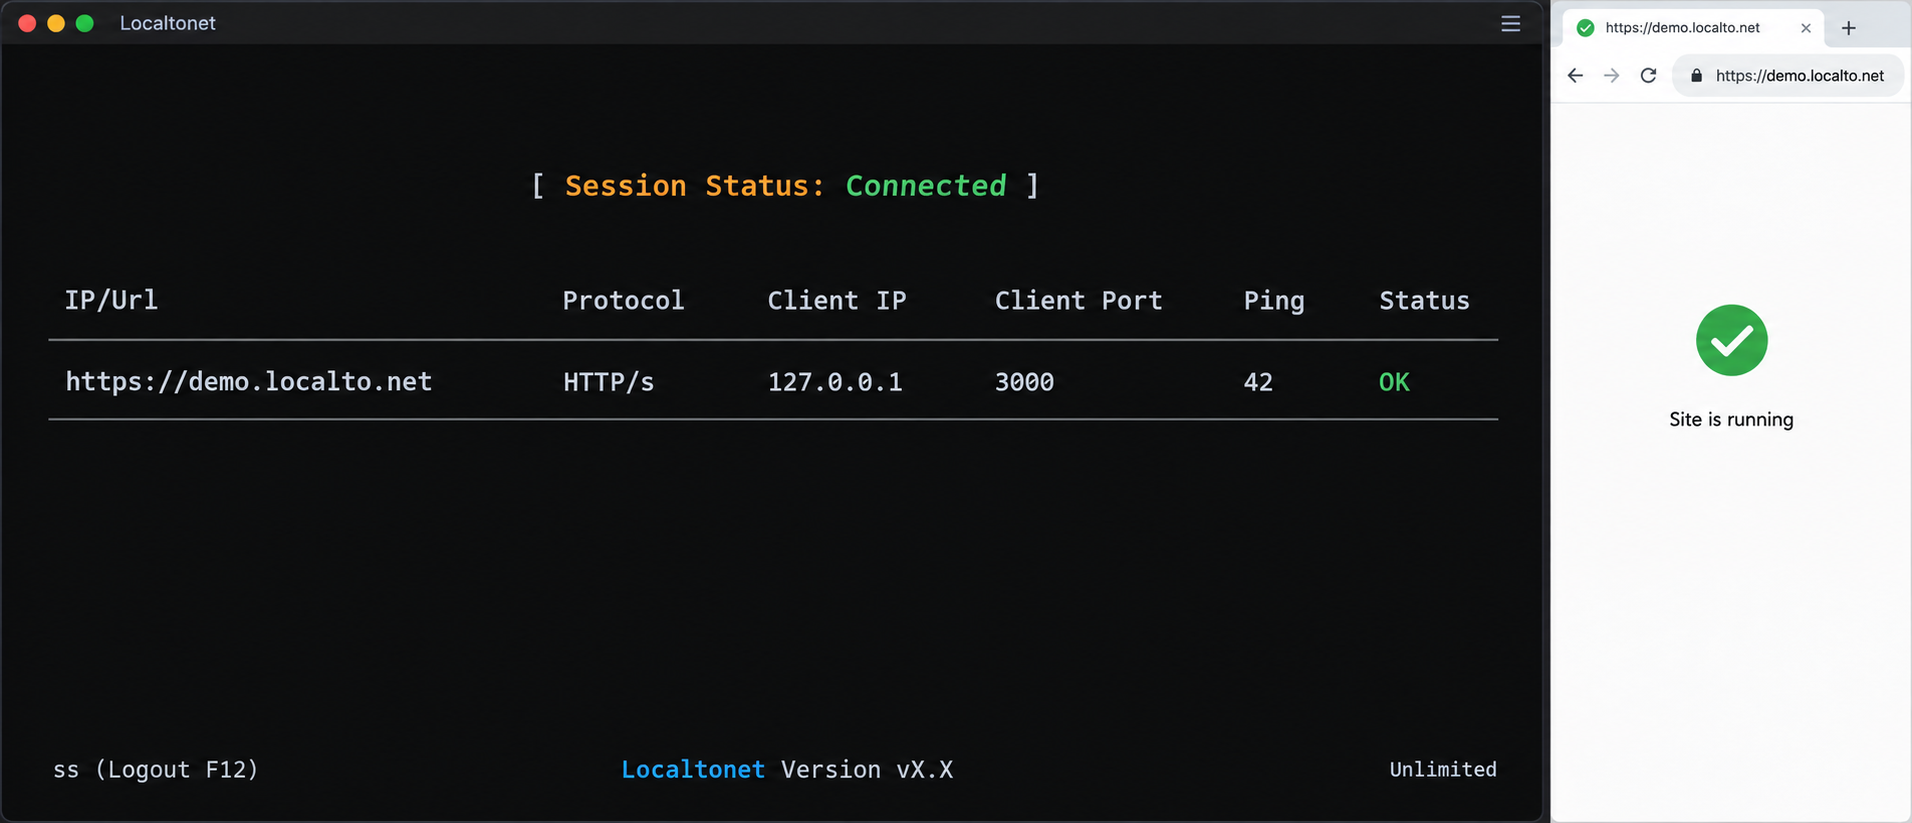1912x823 pixels.
Task: Click the tab's green favicon
Action: (1585, 28)
